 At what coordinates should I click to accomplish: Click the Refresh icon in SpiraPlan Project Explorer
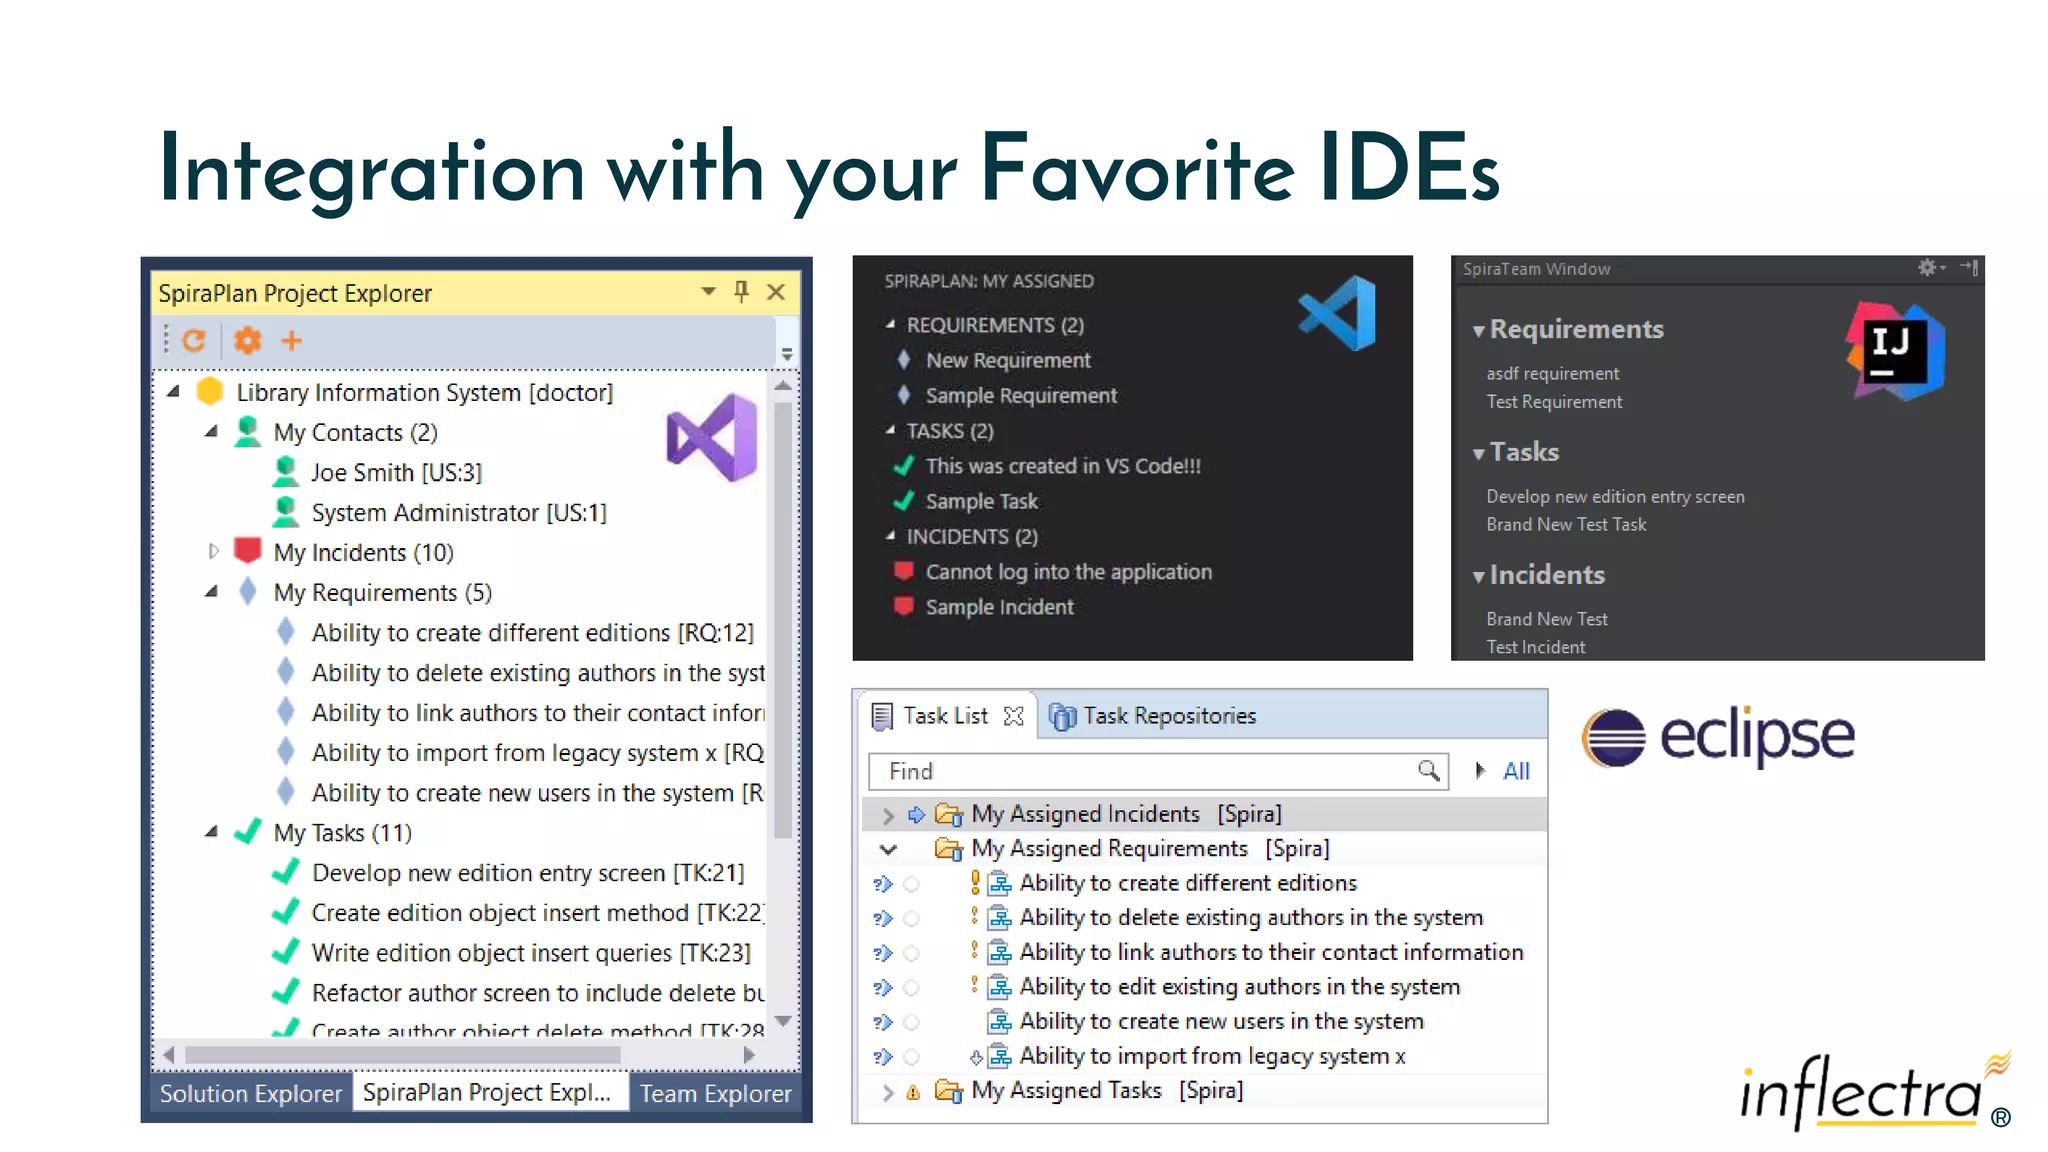[x=193, y=341]
